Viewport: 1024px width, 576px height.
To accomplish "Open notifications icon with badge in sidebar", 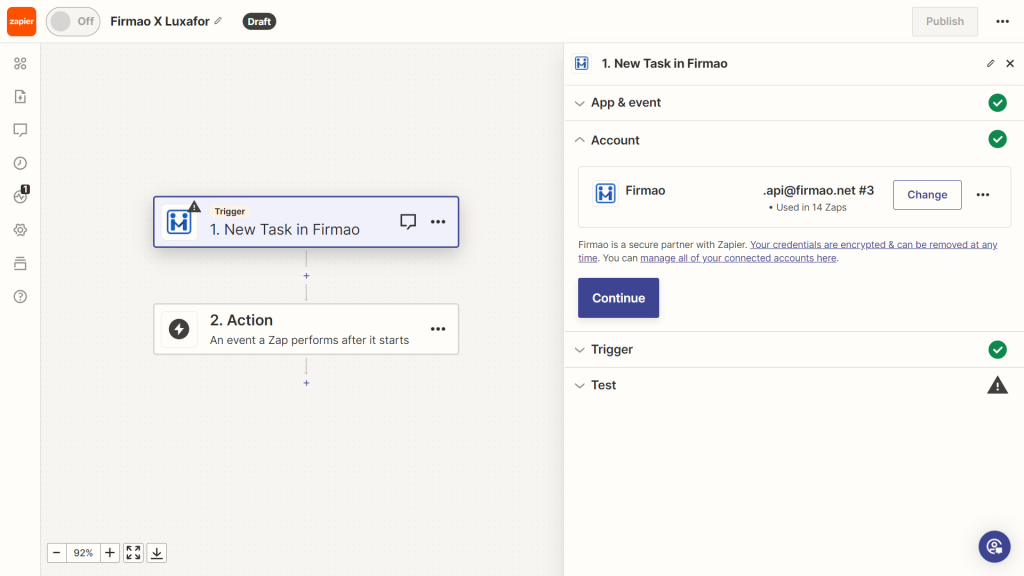I will click(x=20, y=196).
